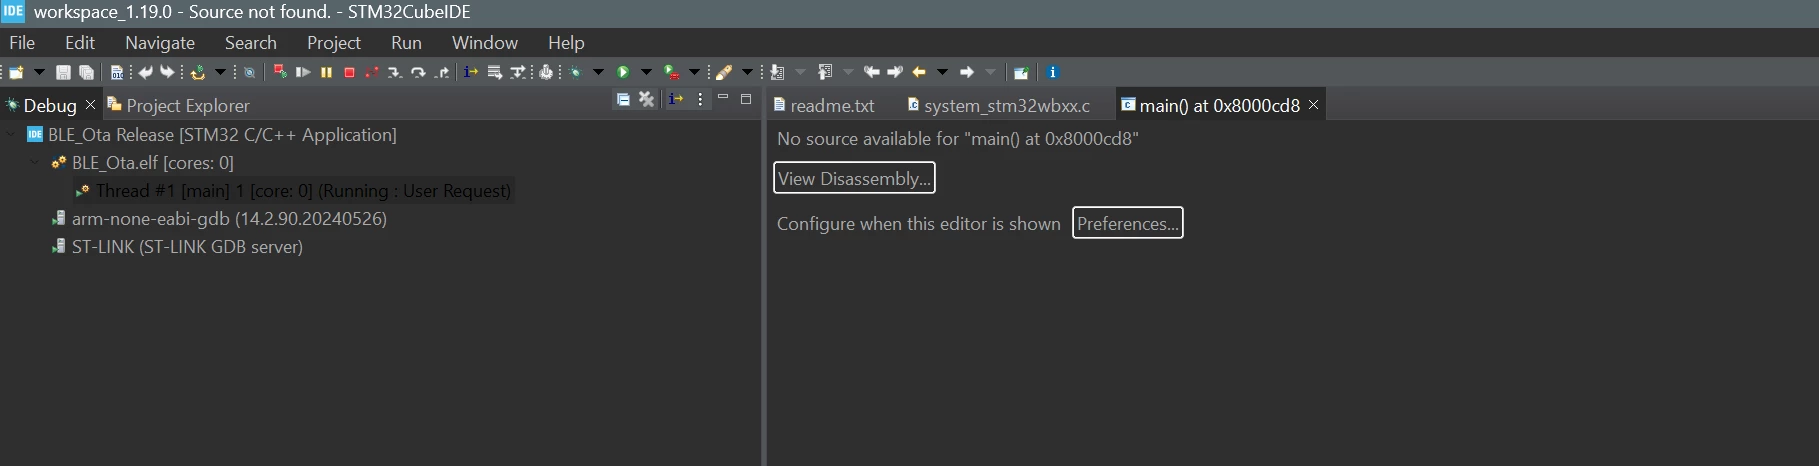Image resolution: width=1819 pixels, height=466 pixels.
Task: Select Thread #1 main running entry
Action: [294, 190]
